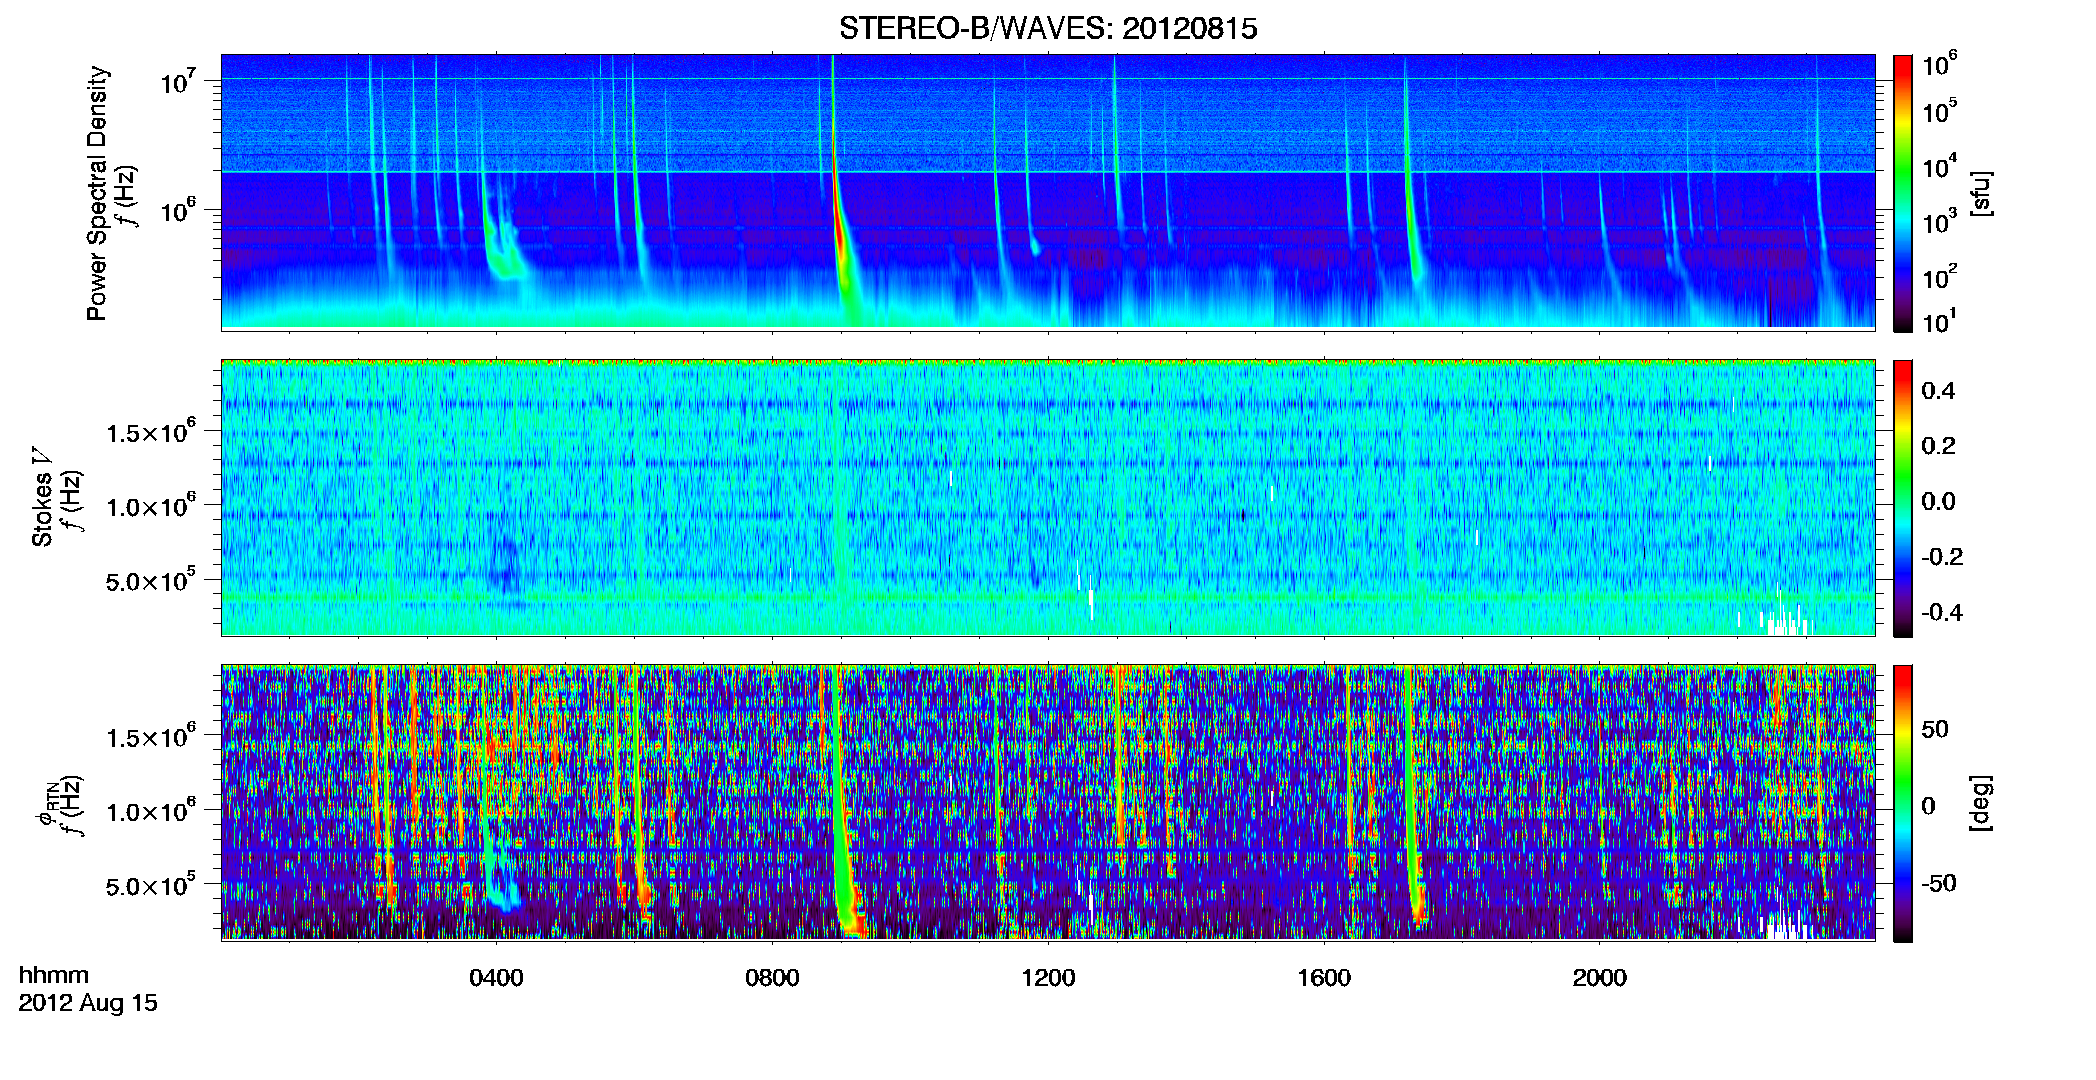Click the "2000" time axis tick label
This screenshot has width=2096, height=1080.
[1600, 977]
